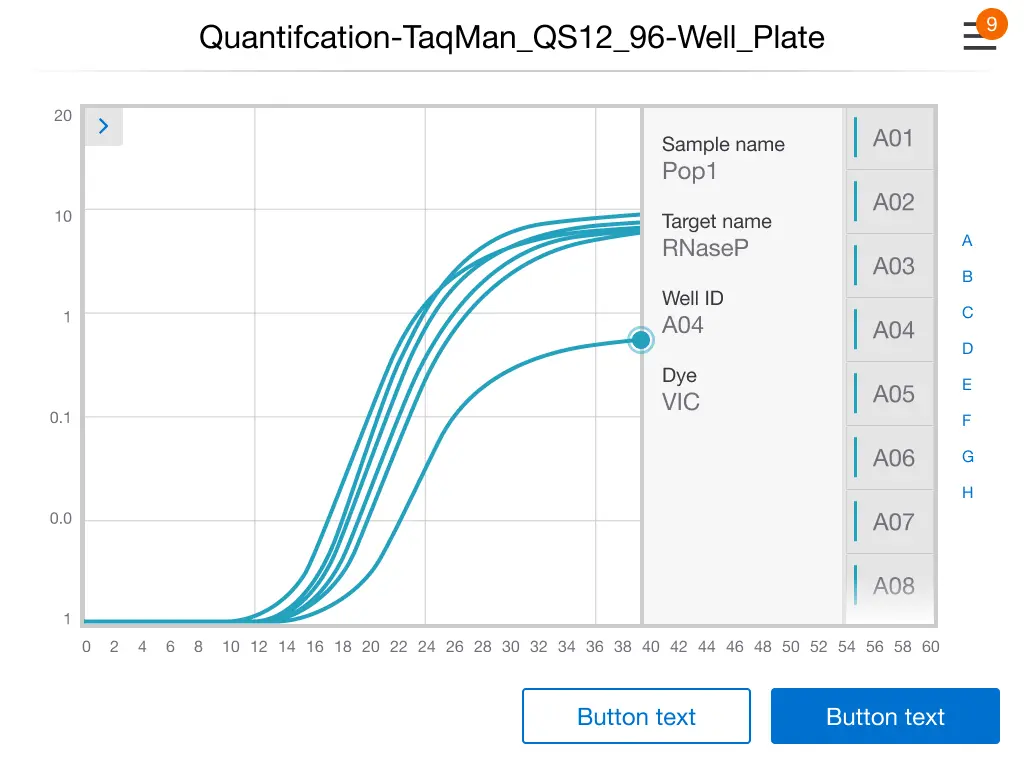Select well A02 in the list
Screen dimensions: 1024x768
pyautogui.click(x=892, y=202)
